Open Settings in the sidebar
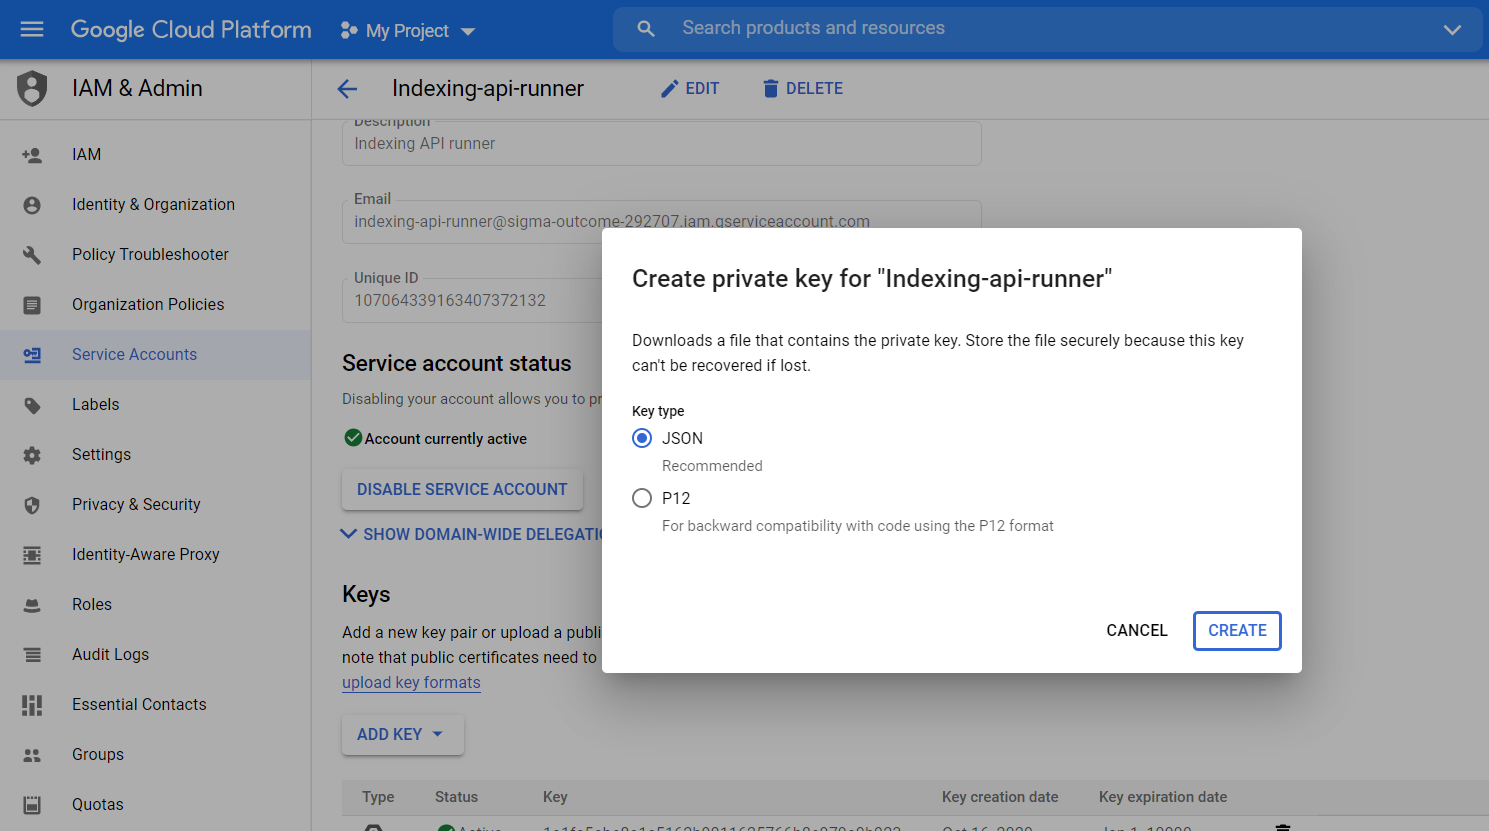The width and height of the screenshot is (1489, 831). coord(101,454)
